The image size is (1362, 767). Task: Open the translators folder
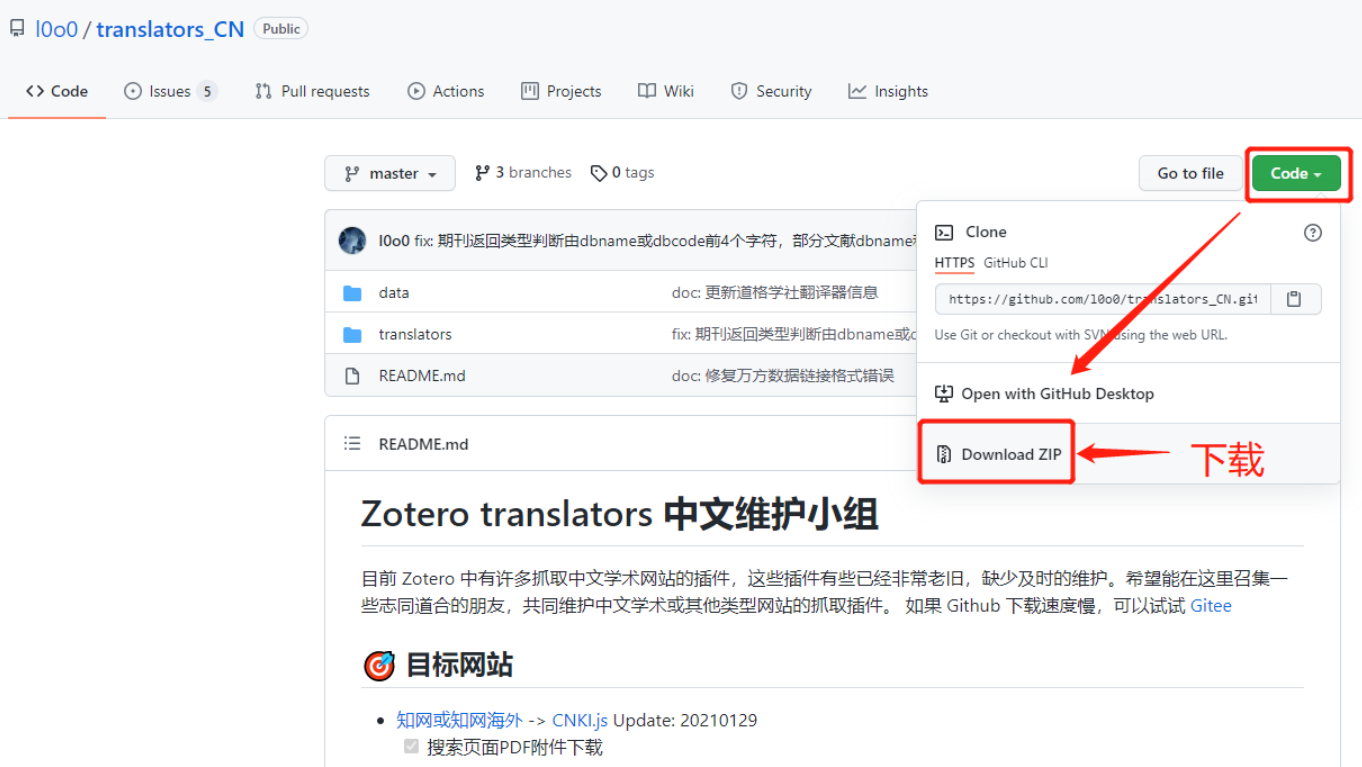(x=415, y=335)
